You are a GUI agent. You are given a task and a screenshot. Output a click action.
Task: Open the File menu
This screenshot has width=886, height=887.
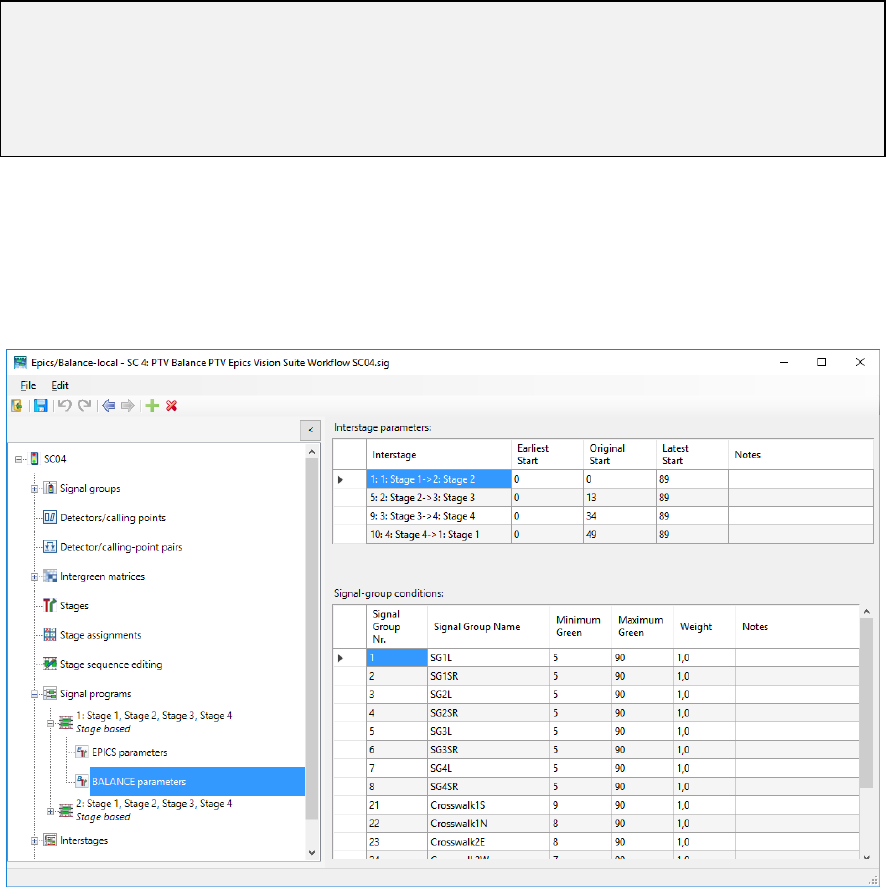click(x=28, y=385)
